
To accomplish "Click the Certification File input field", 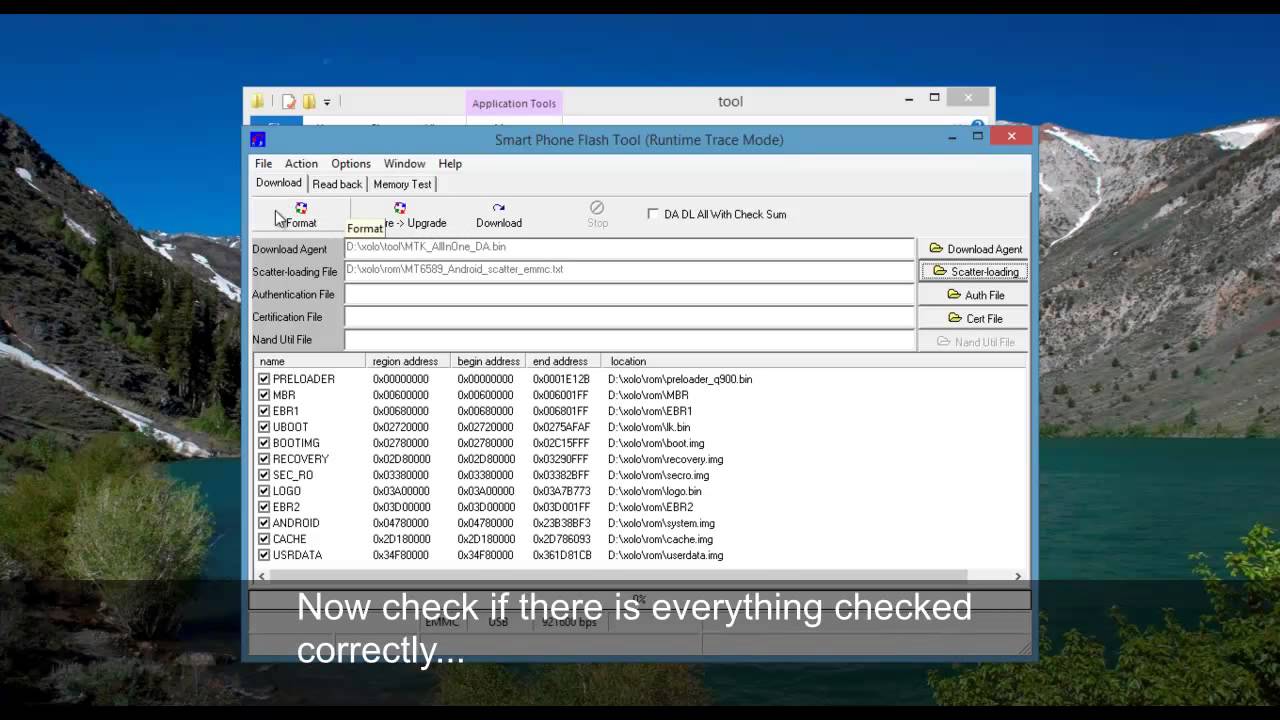I will click(629, 317).
